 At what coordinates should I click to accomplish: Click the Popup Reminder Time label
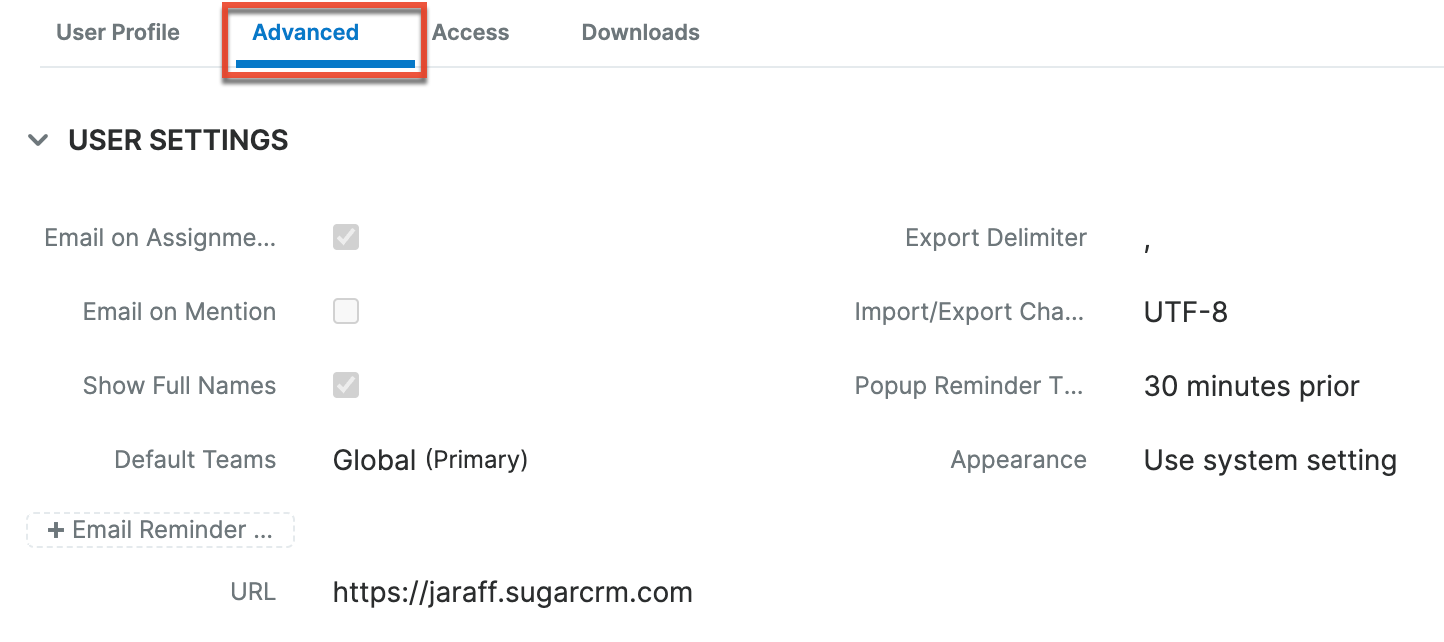969,386
